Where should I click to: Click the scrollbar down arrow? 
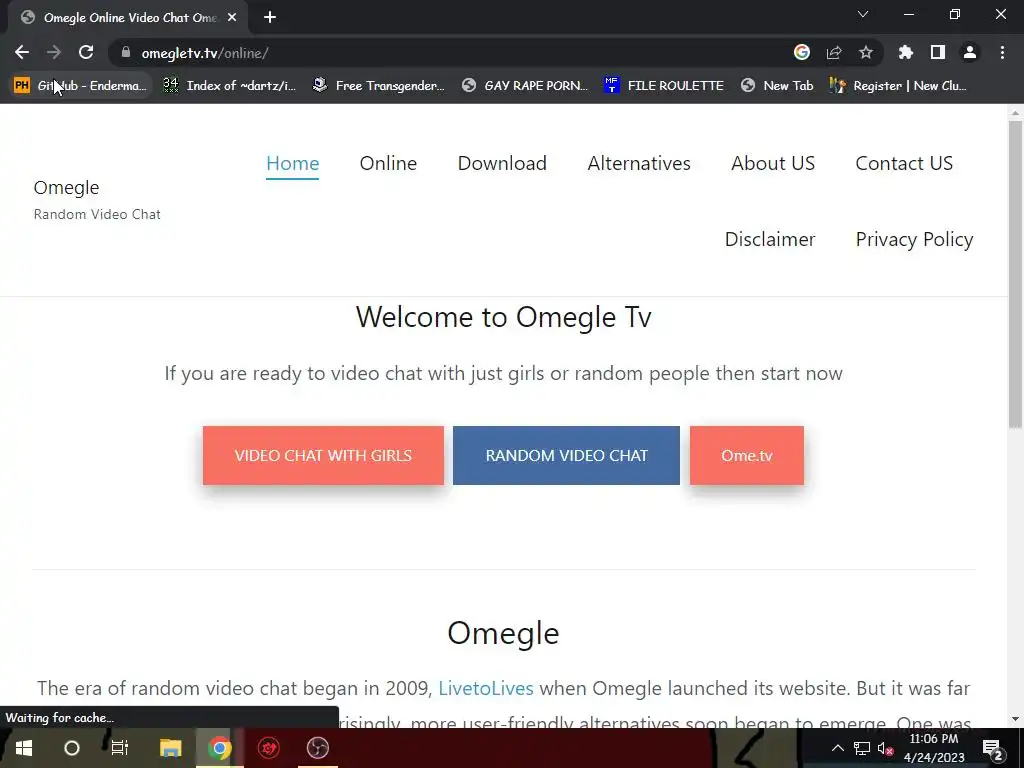1015,720
